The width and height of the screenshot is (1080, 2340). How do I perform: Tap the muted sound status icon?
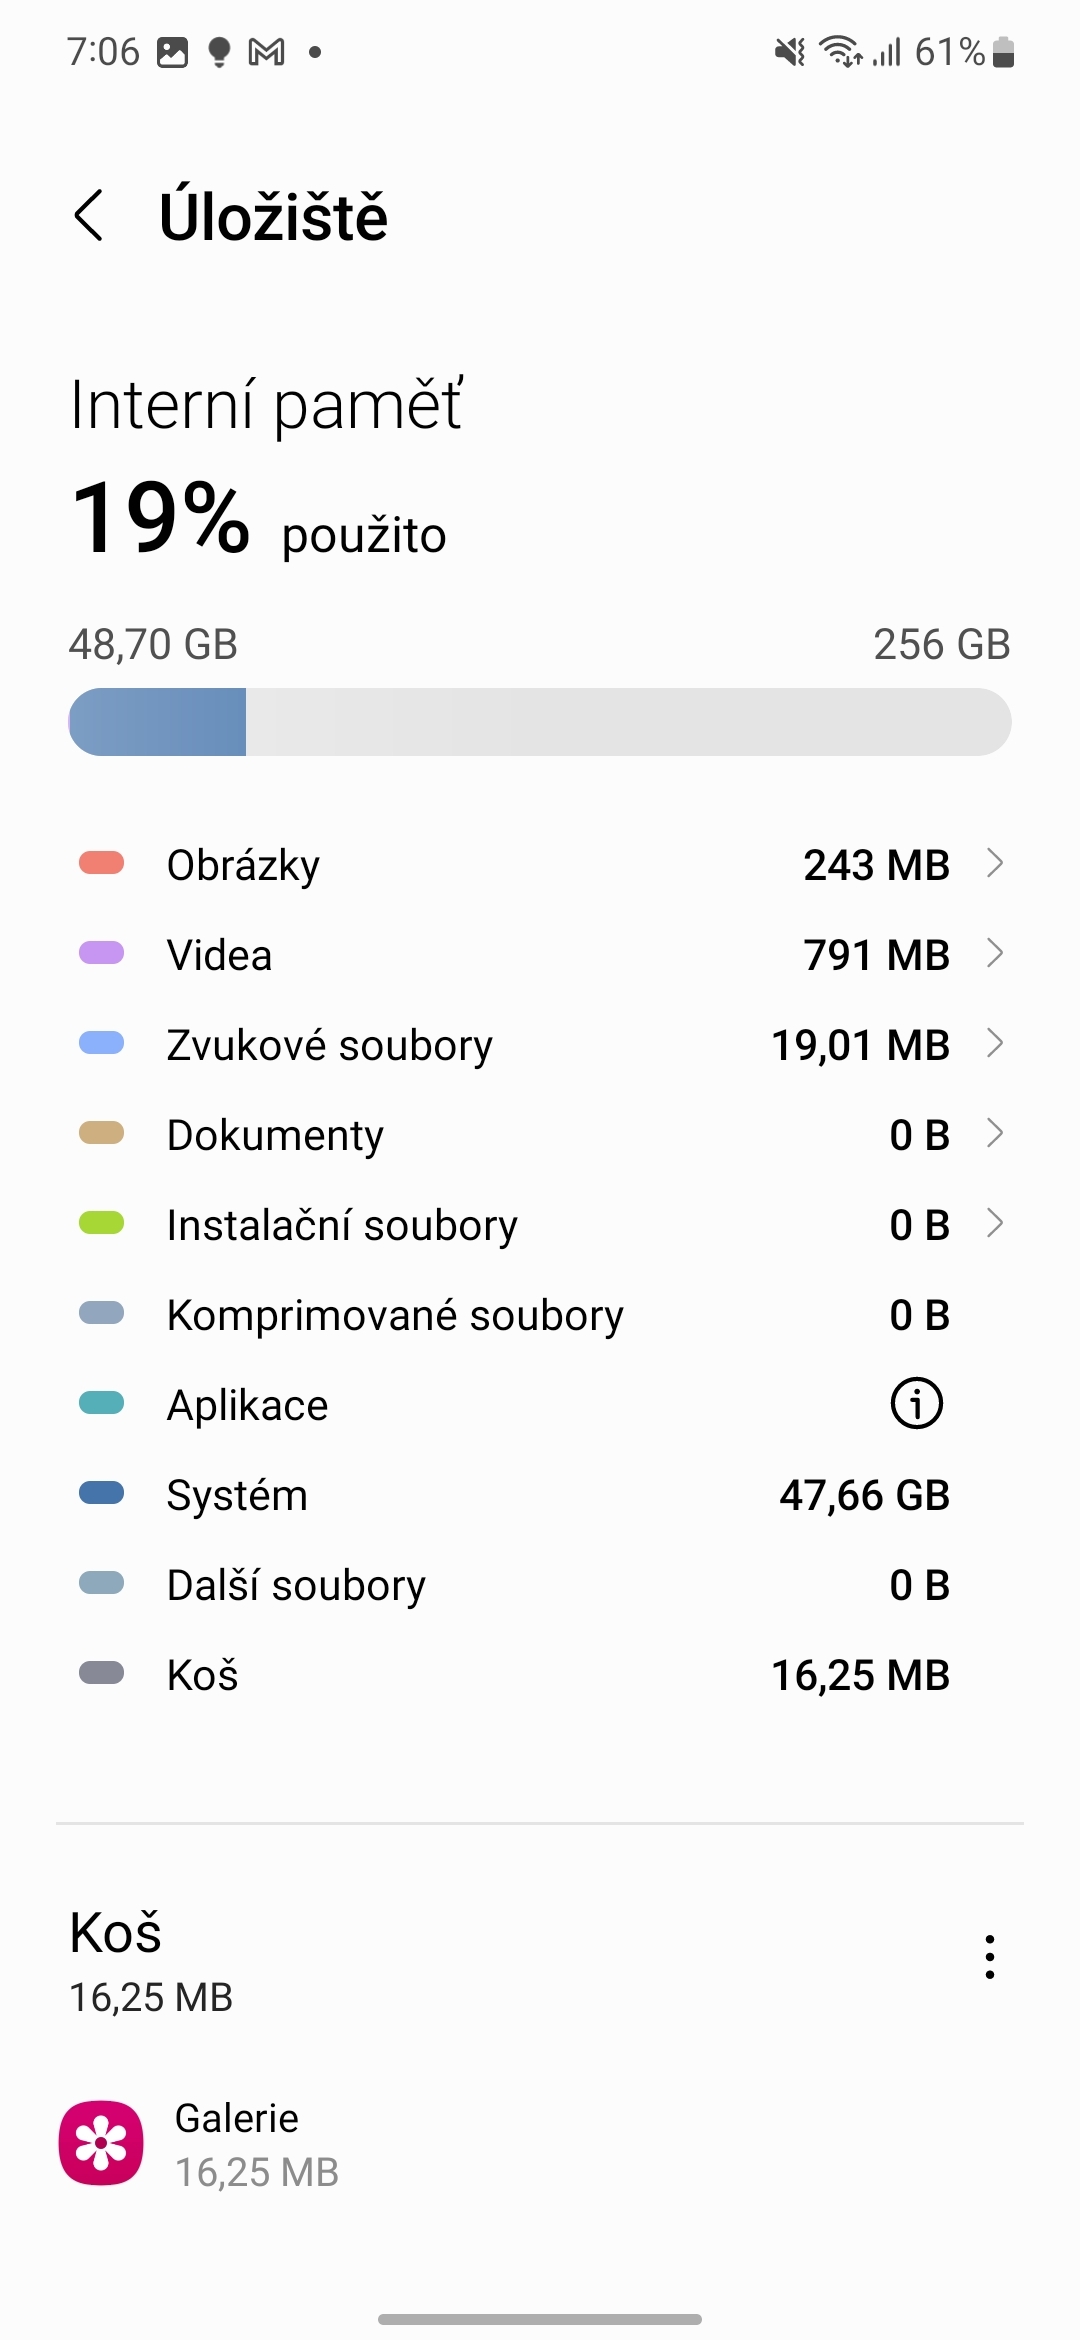tap(789, 52)
